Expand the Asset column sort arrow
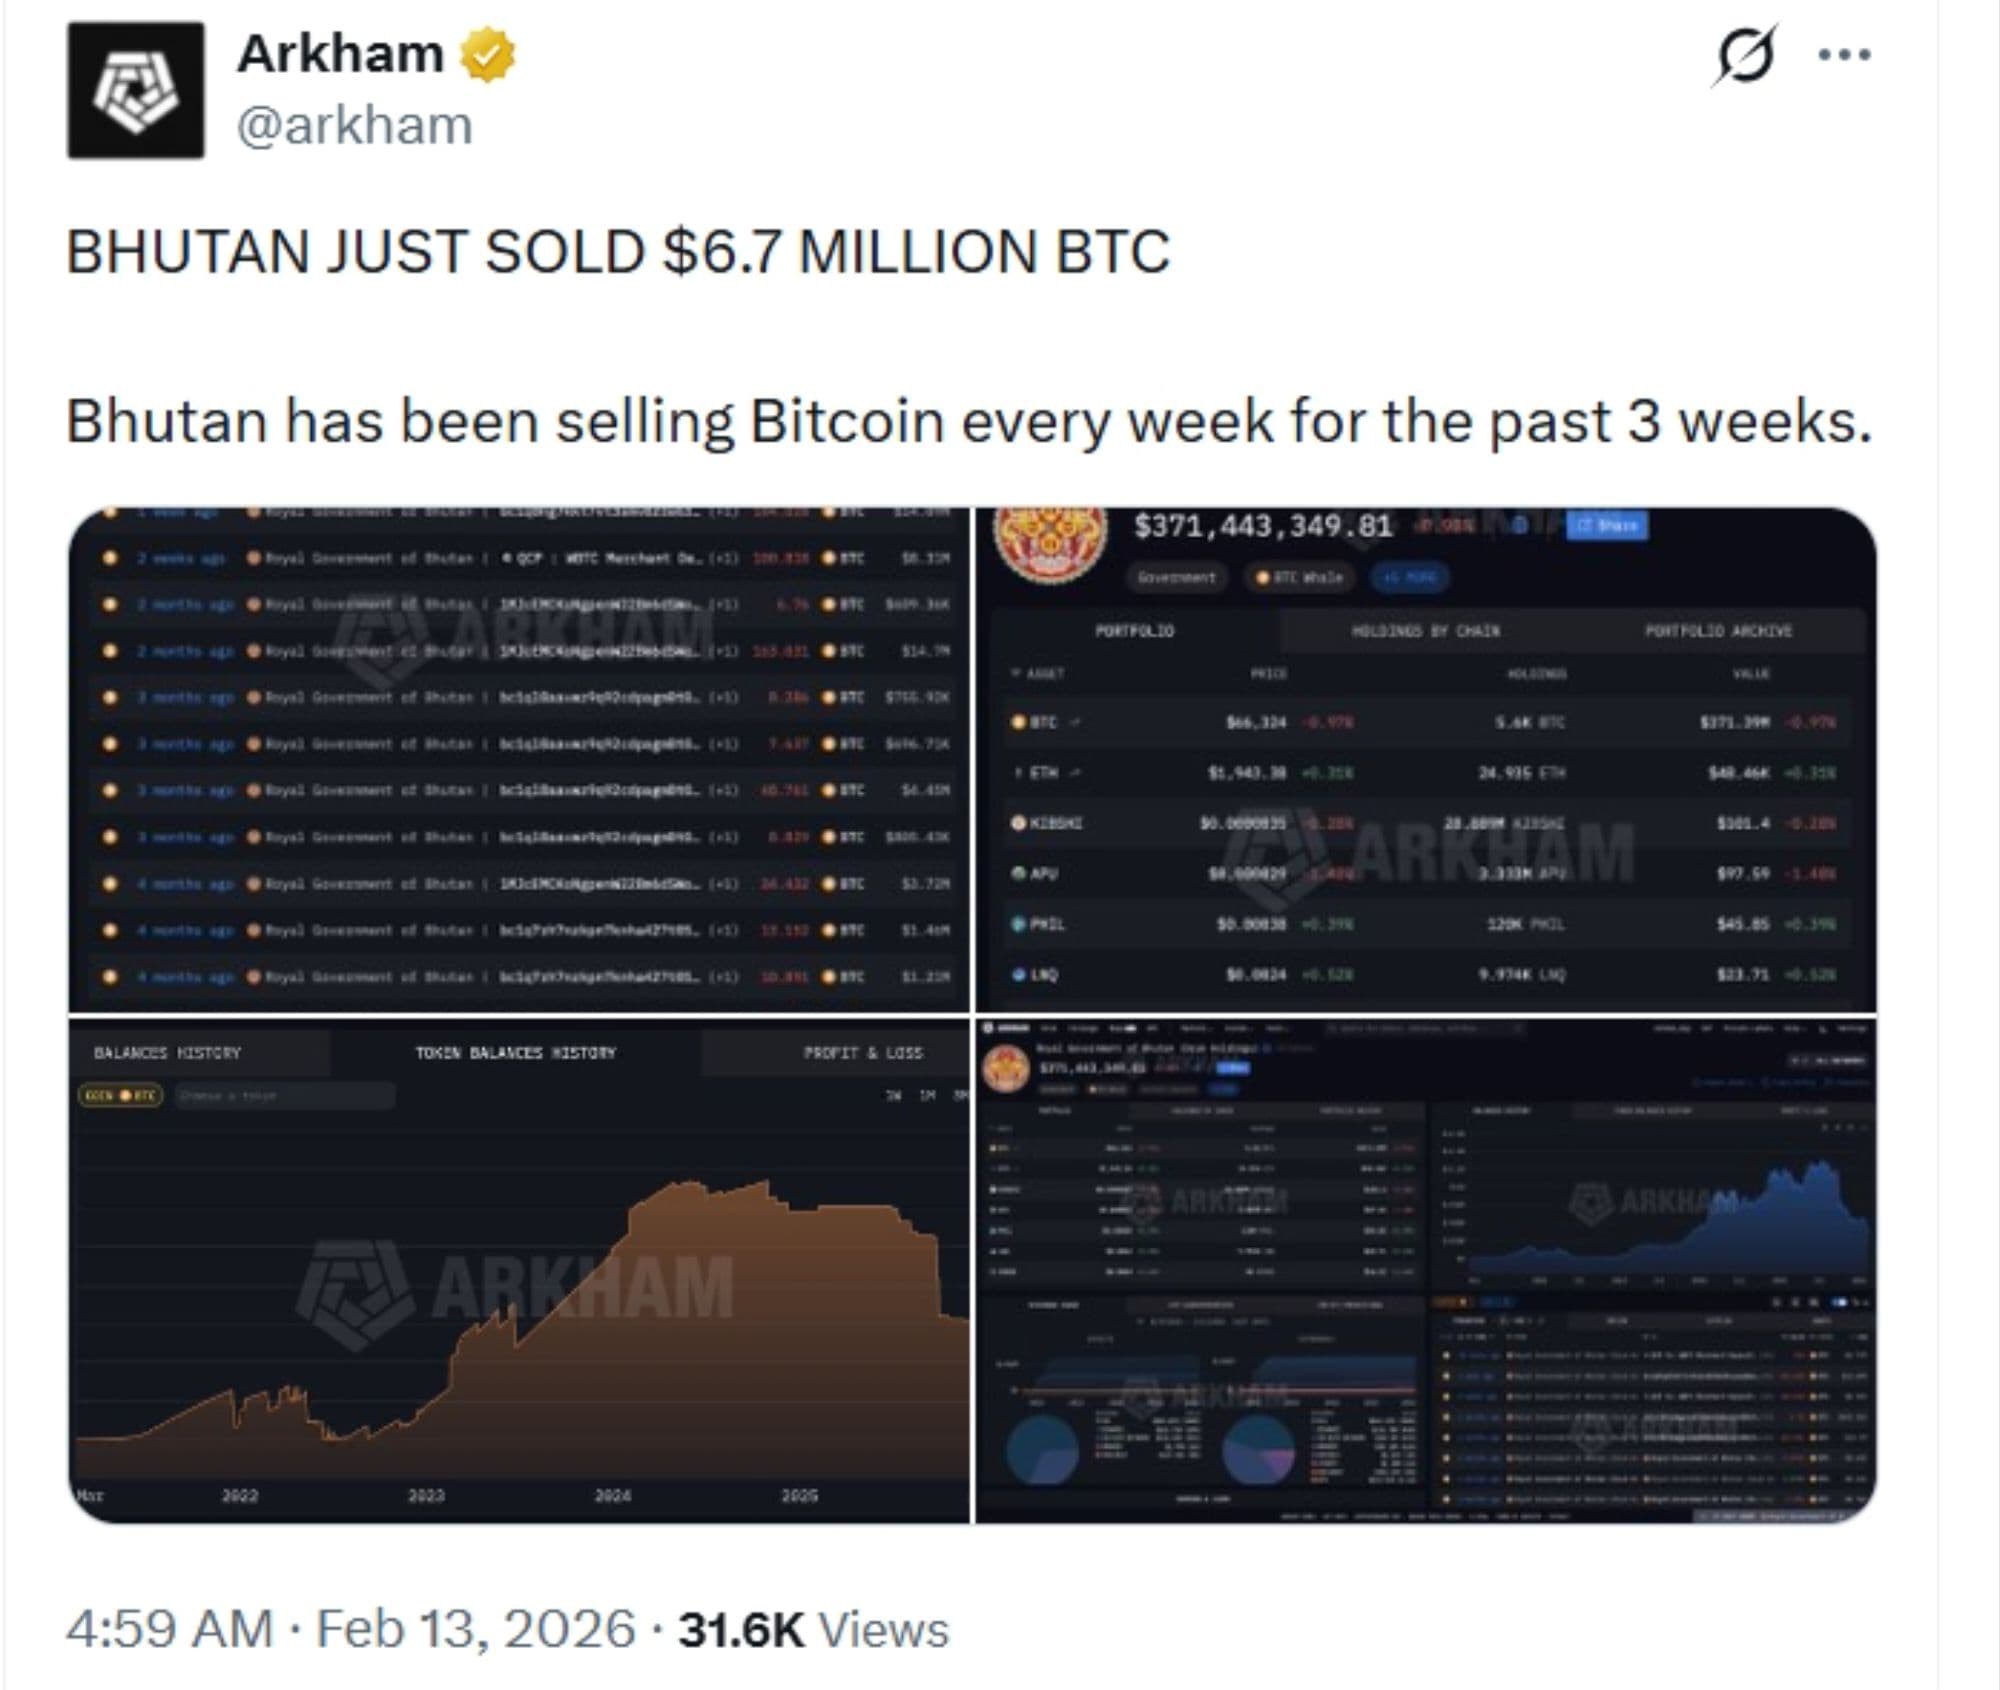 1015,673
